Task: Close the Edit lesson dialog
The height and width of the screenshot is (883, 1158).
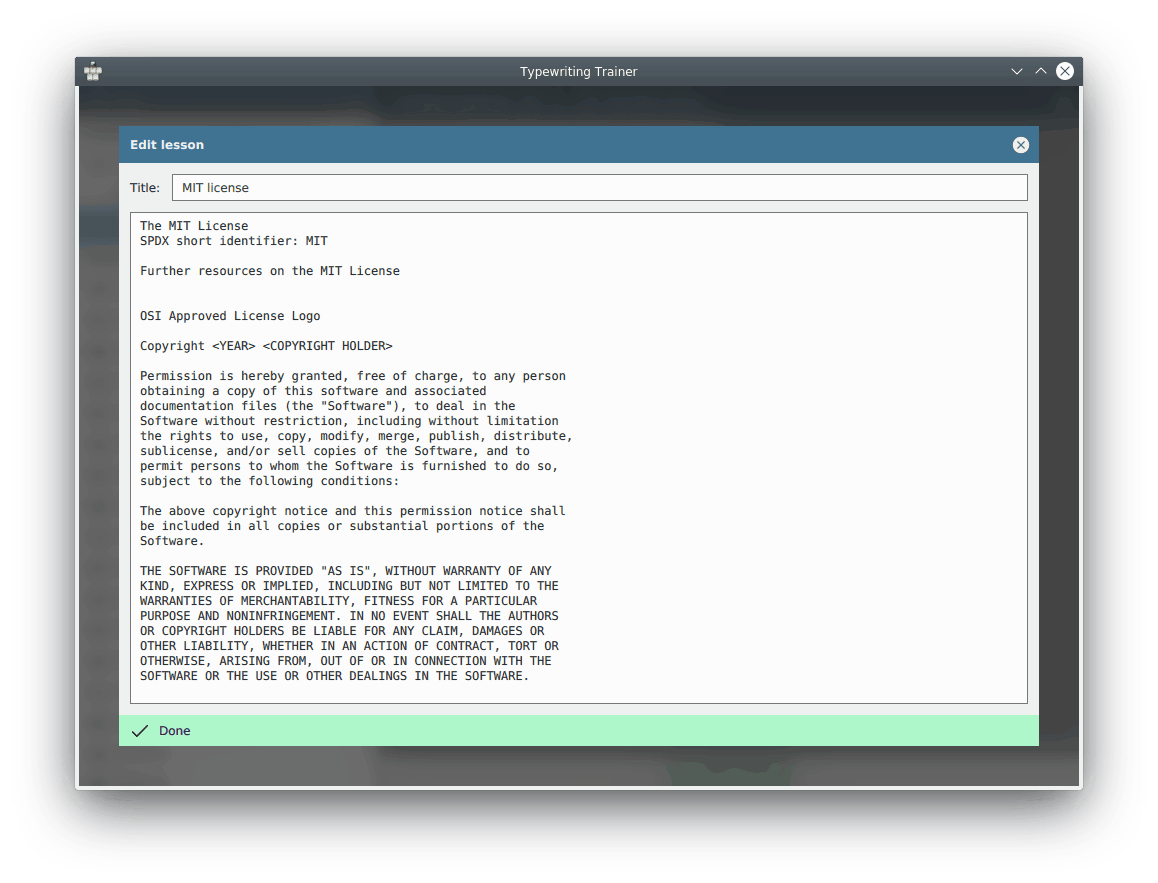Action: click(1021, 145)
